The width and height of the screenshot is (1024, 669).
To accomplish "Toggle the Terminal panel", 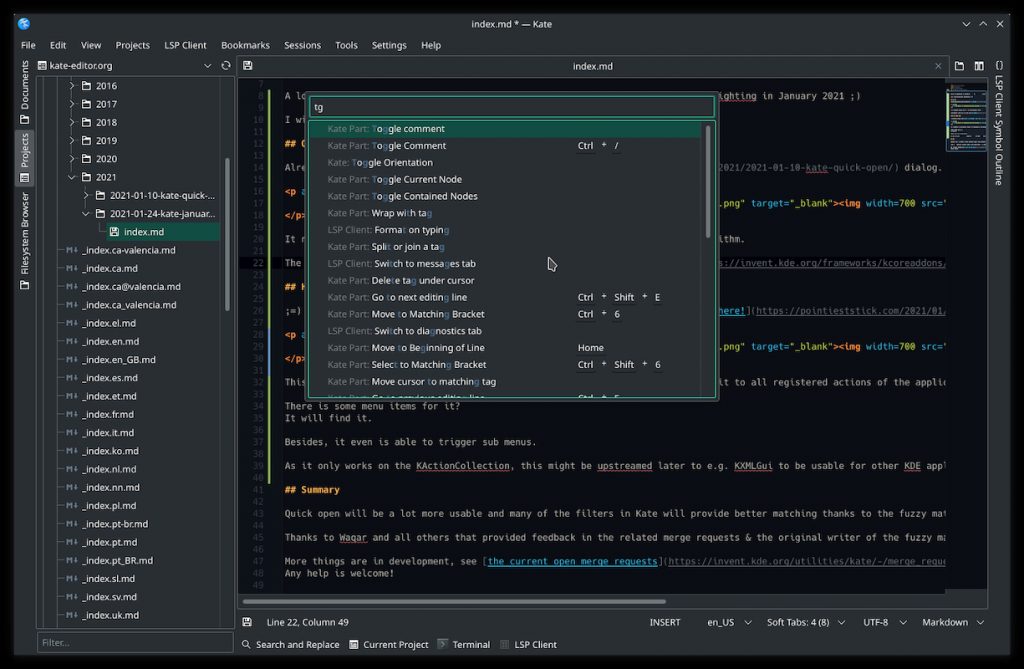I will (464, 645).
